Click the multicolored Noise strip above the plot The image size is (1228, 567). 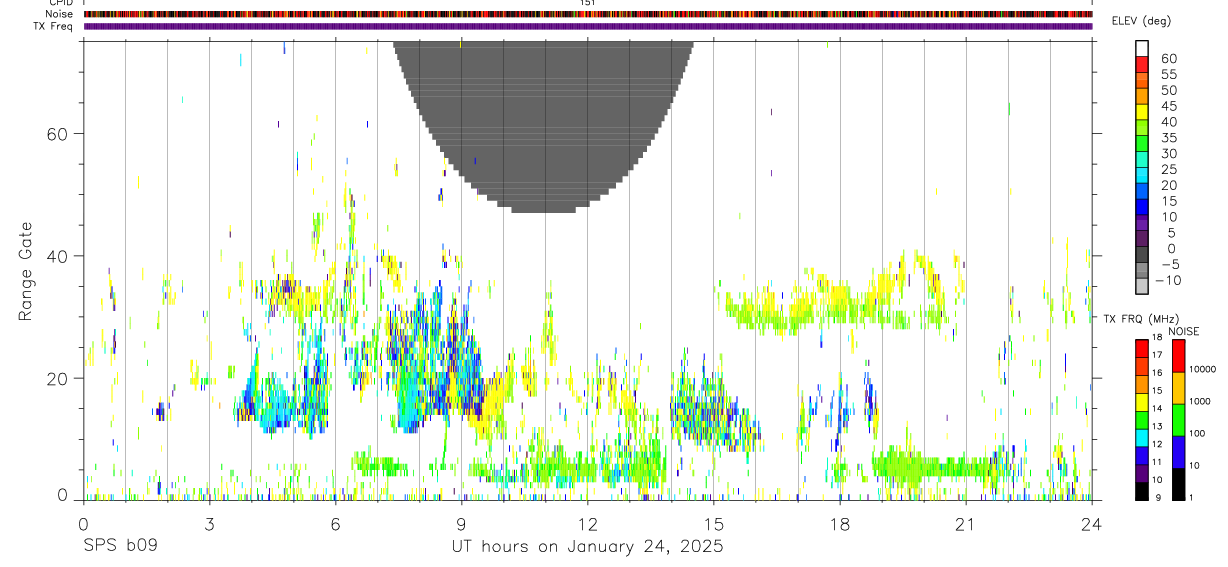pyautogui.click(x=588, y=14)
